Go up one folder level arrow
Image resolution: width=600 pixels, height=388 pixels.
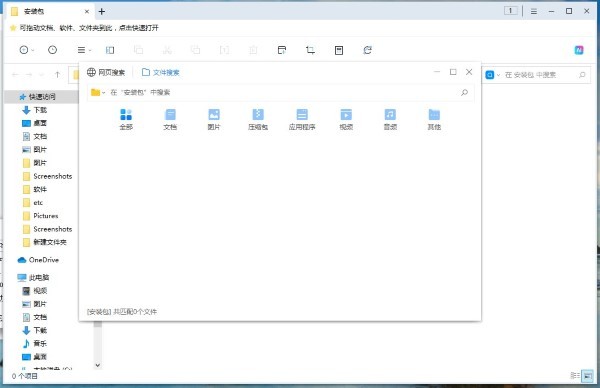(57, 75)
